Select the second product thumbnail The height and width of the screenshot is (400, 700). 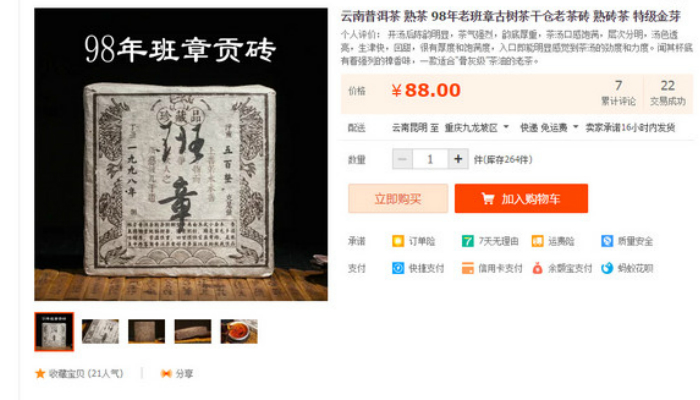(100, 331)
